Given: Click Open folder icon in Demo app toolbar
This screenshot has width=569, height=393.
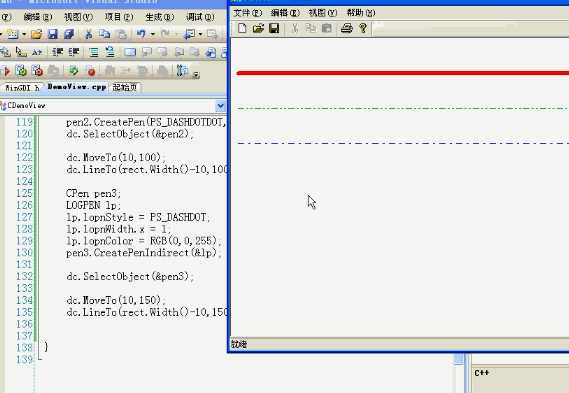Looking at the screenshot, I should (258, 28).
